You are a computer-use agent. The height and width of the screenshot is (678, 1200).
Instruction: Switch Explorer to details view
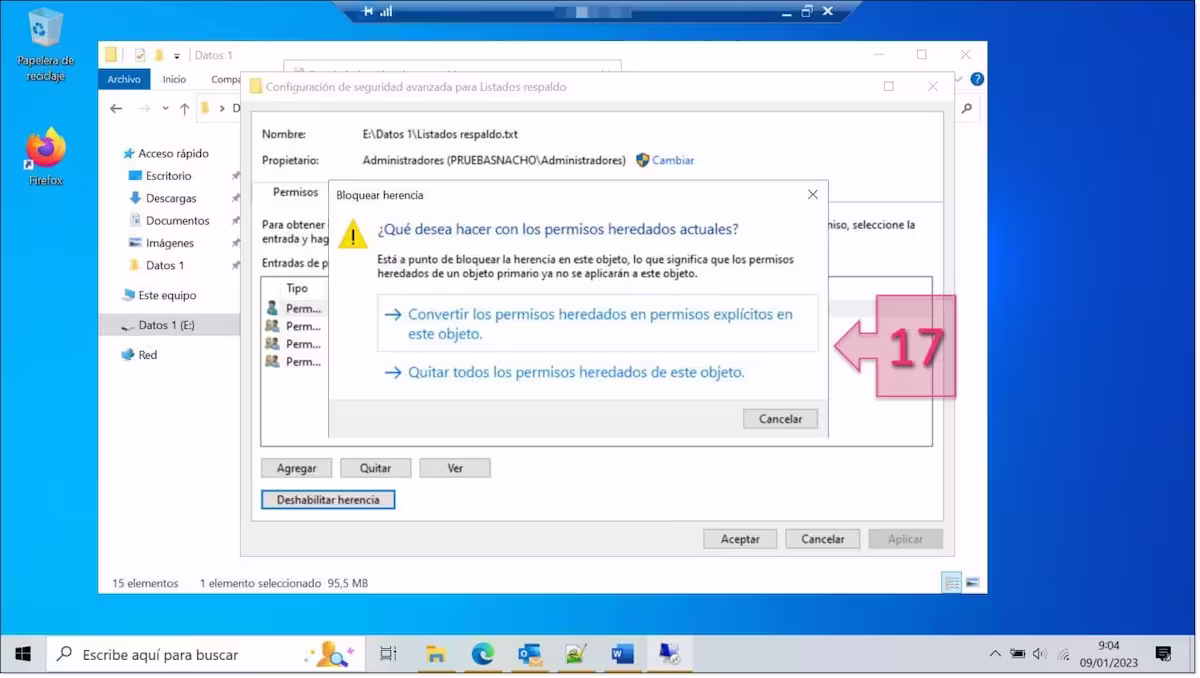pos(952,582)
